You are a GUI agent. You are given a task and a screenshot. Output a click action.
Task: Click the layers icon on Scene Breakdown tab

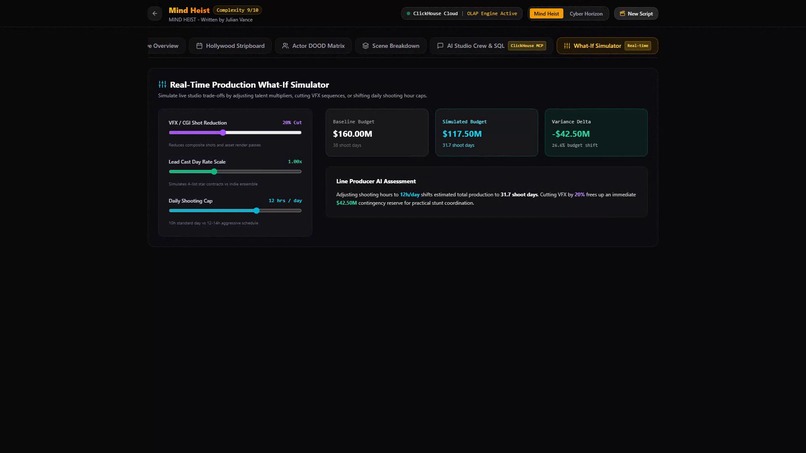coord(365,46)
